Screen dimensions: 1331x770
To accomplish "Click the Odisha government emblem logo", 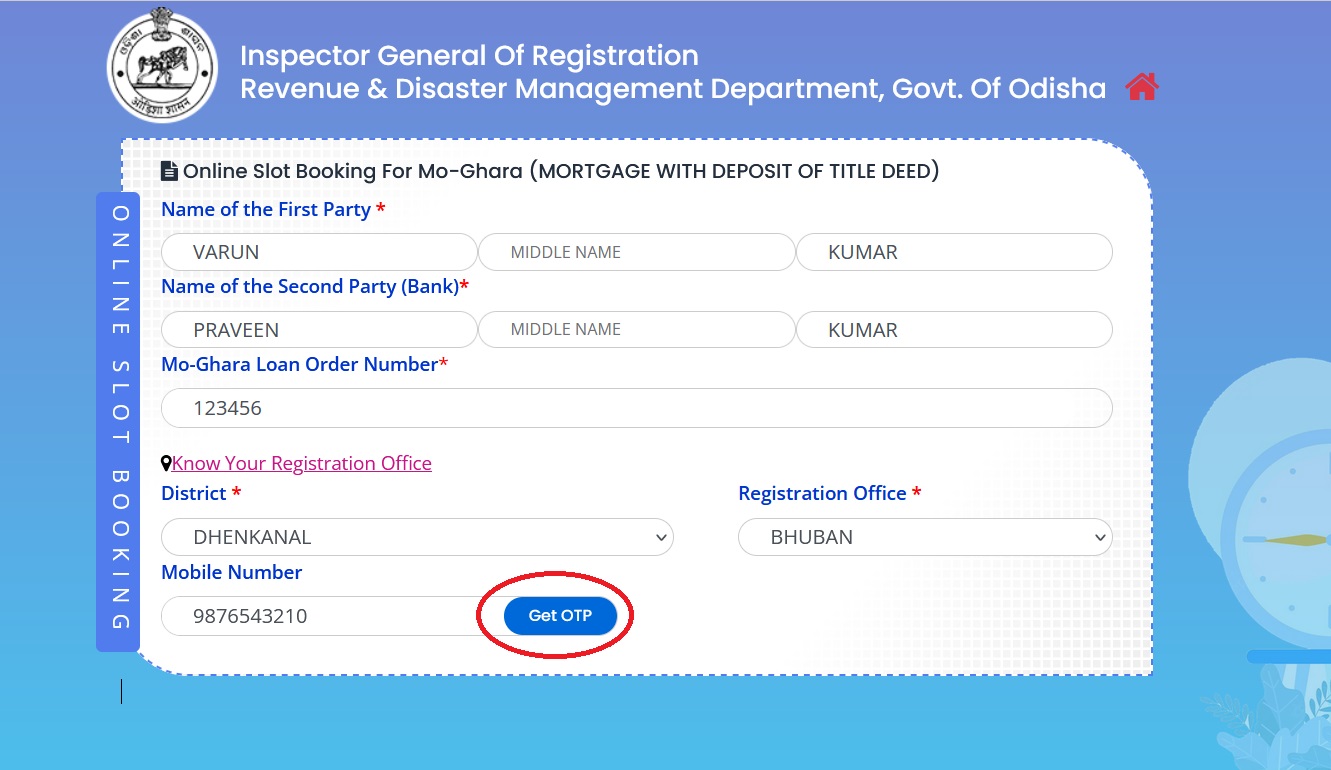I will 161,65.
